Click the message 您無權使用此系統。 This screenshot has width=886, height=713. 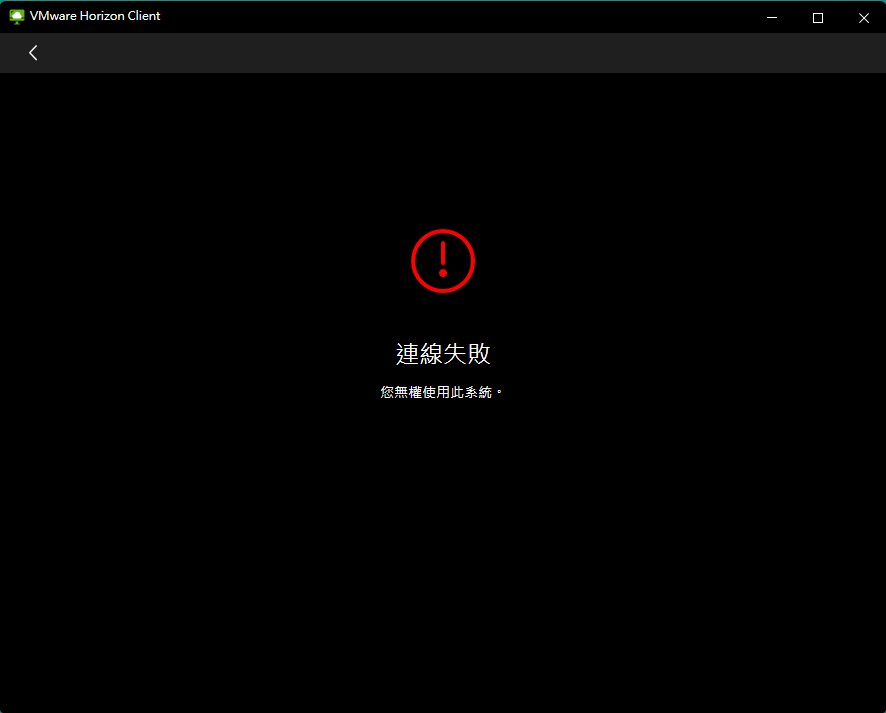(441, 392)
